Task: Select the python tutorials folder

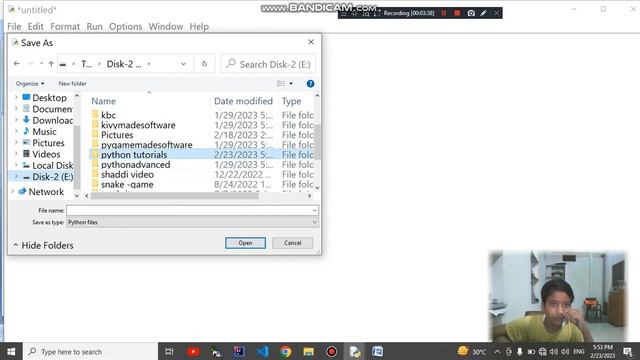Action: pos(202,155)
